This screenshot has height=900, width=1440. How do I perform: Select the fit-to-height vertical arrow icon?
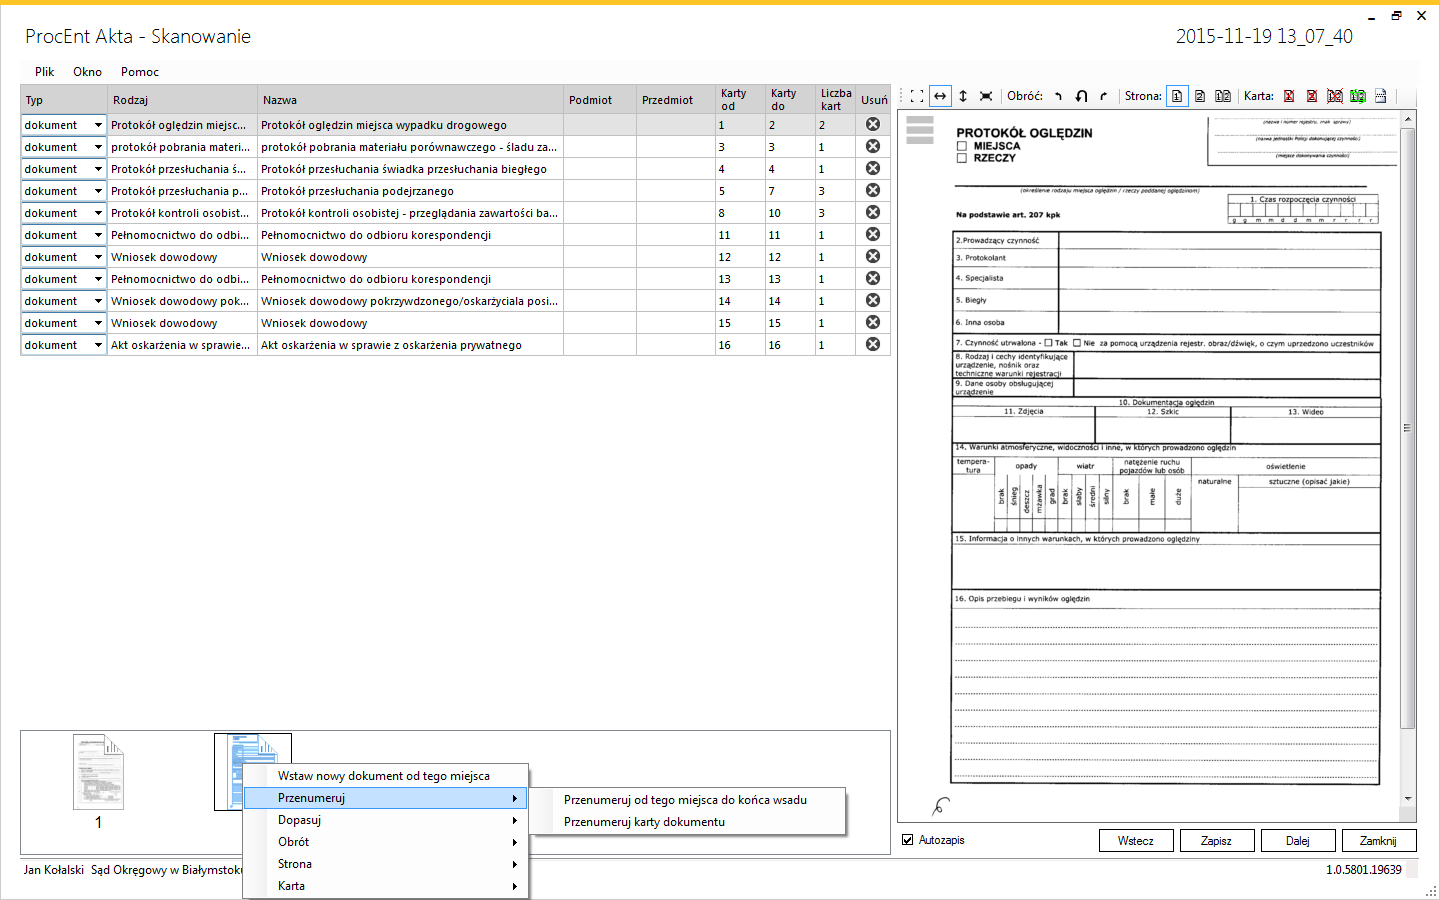click(x=963, y=96)
